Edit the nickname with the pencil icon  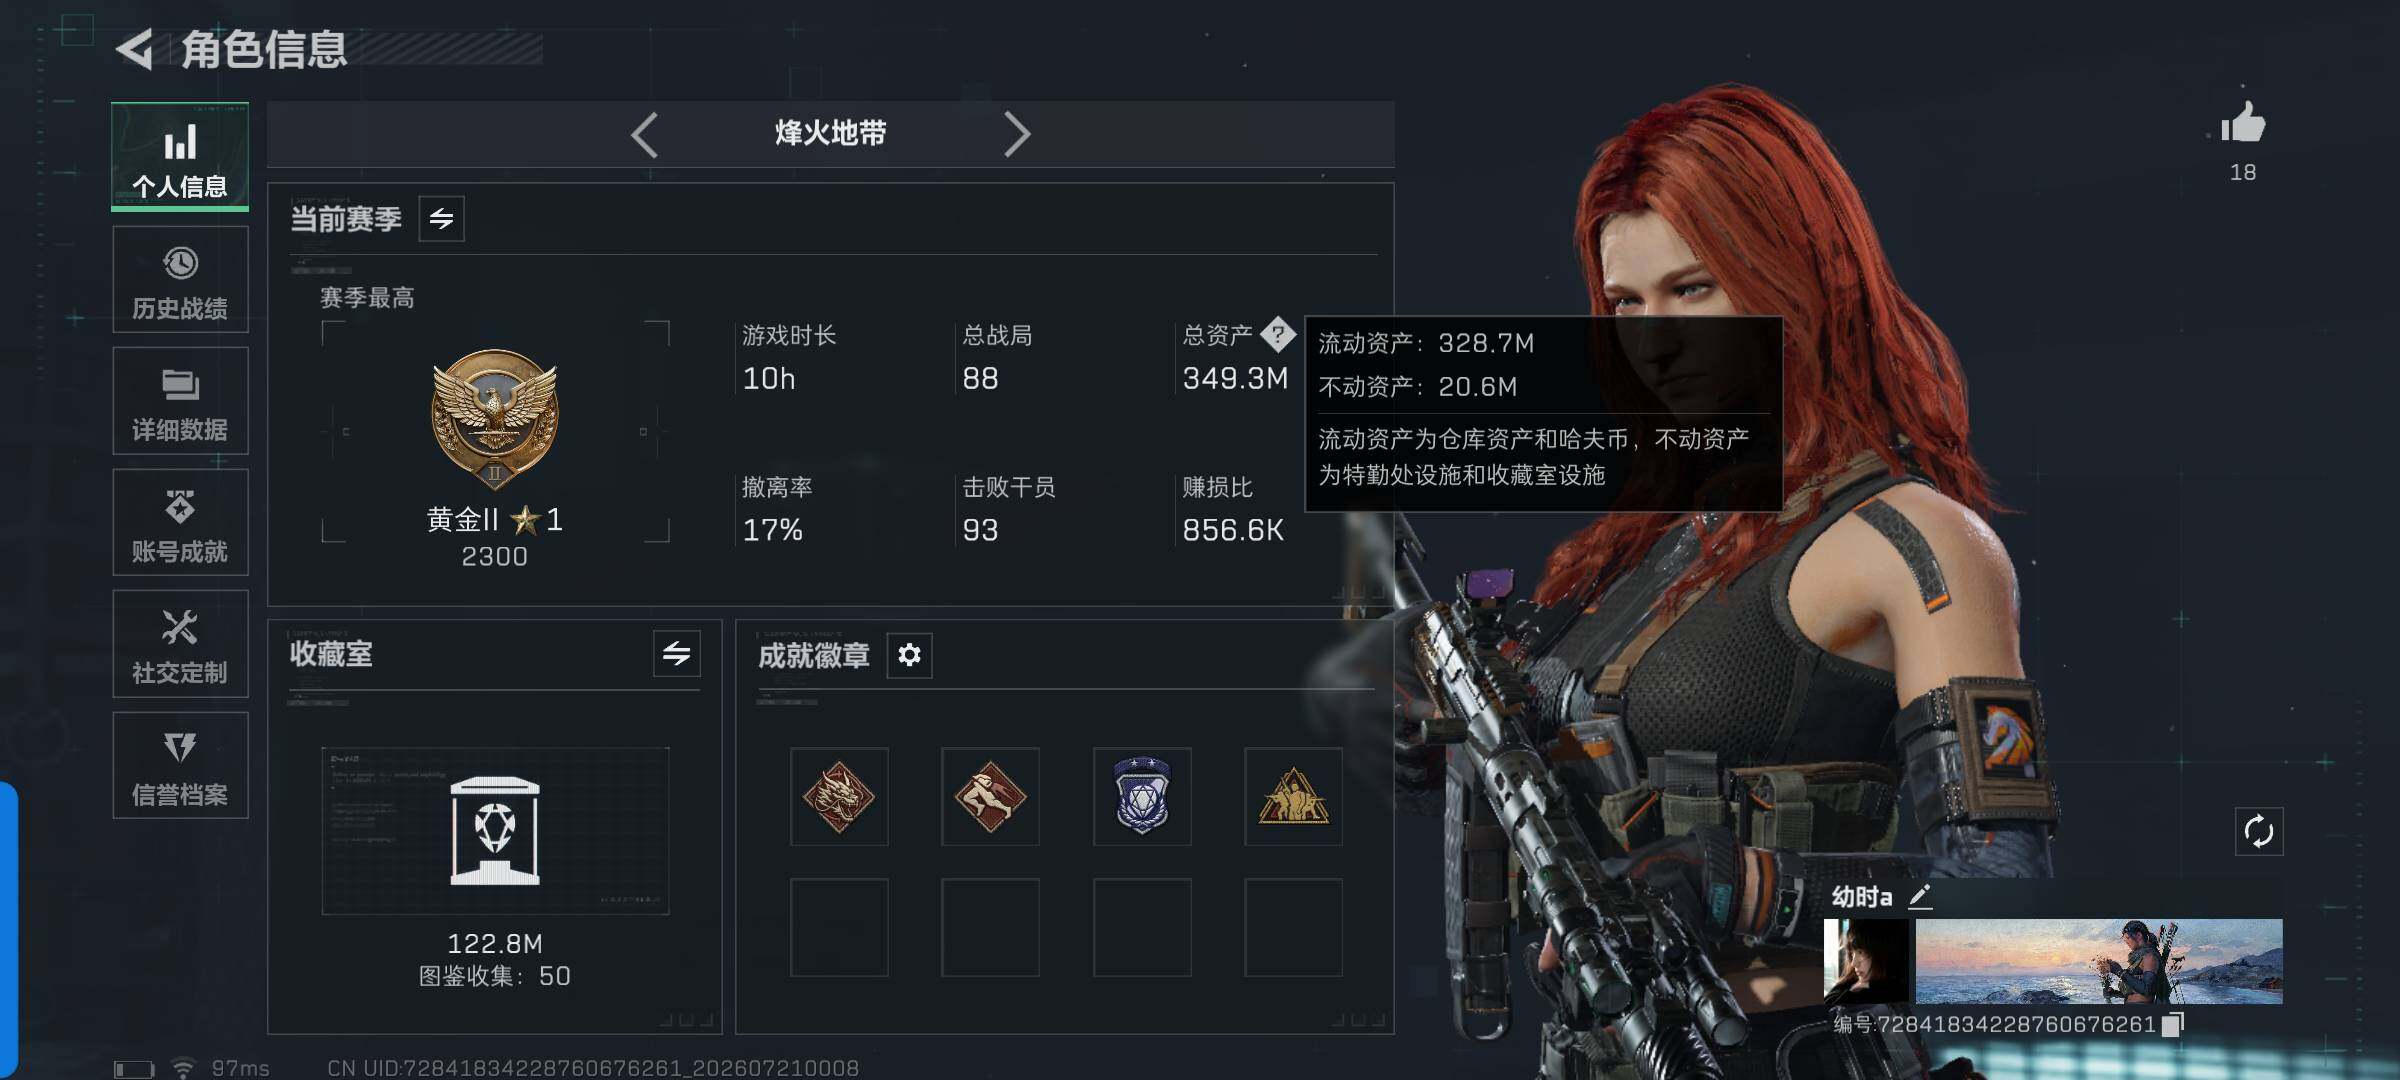(x=1920, y=896)
